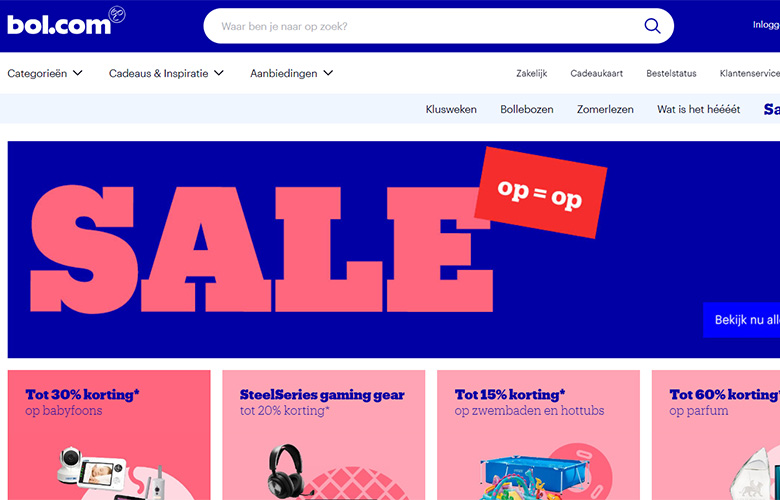Open the Zakelijk link
This screenshot has height=500, width=780.
coord(531,74)
